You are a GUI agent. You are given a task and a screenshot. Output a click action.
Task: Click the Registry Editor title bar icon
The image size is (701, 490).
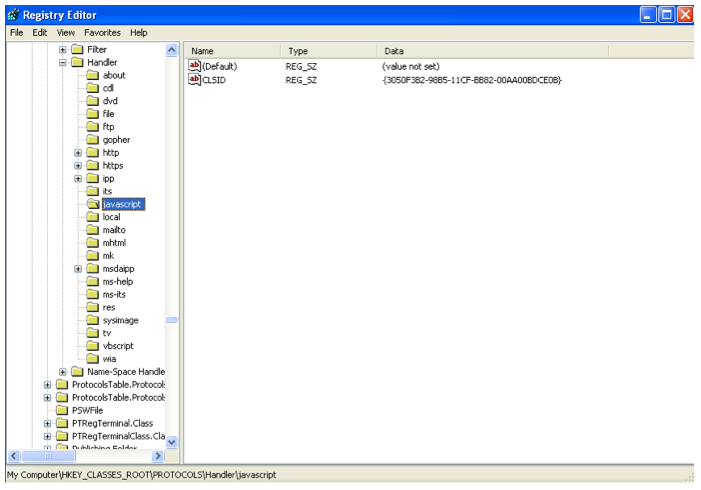(x=14, y=15)
